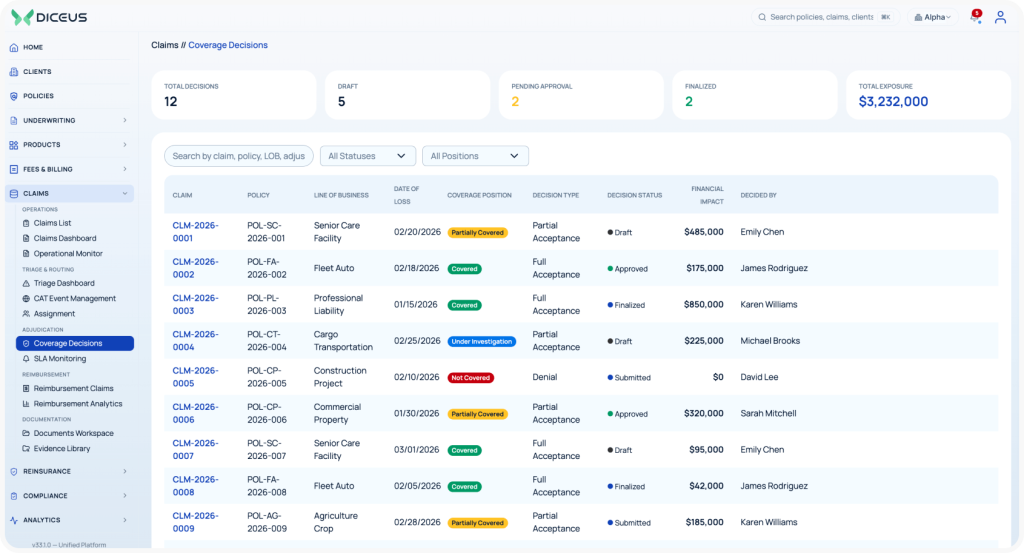Focus the global search policies box
Screen dimensions: 1024x553
click(825, 17)
